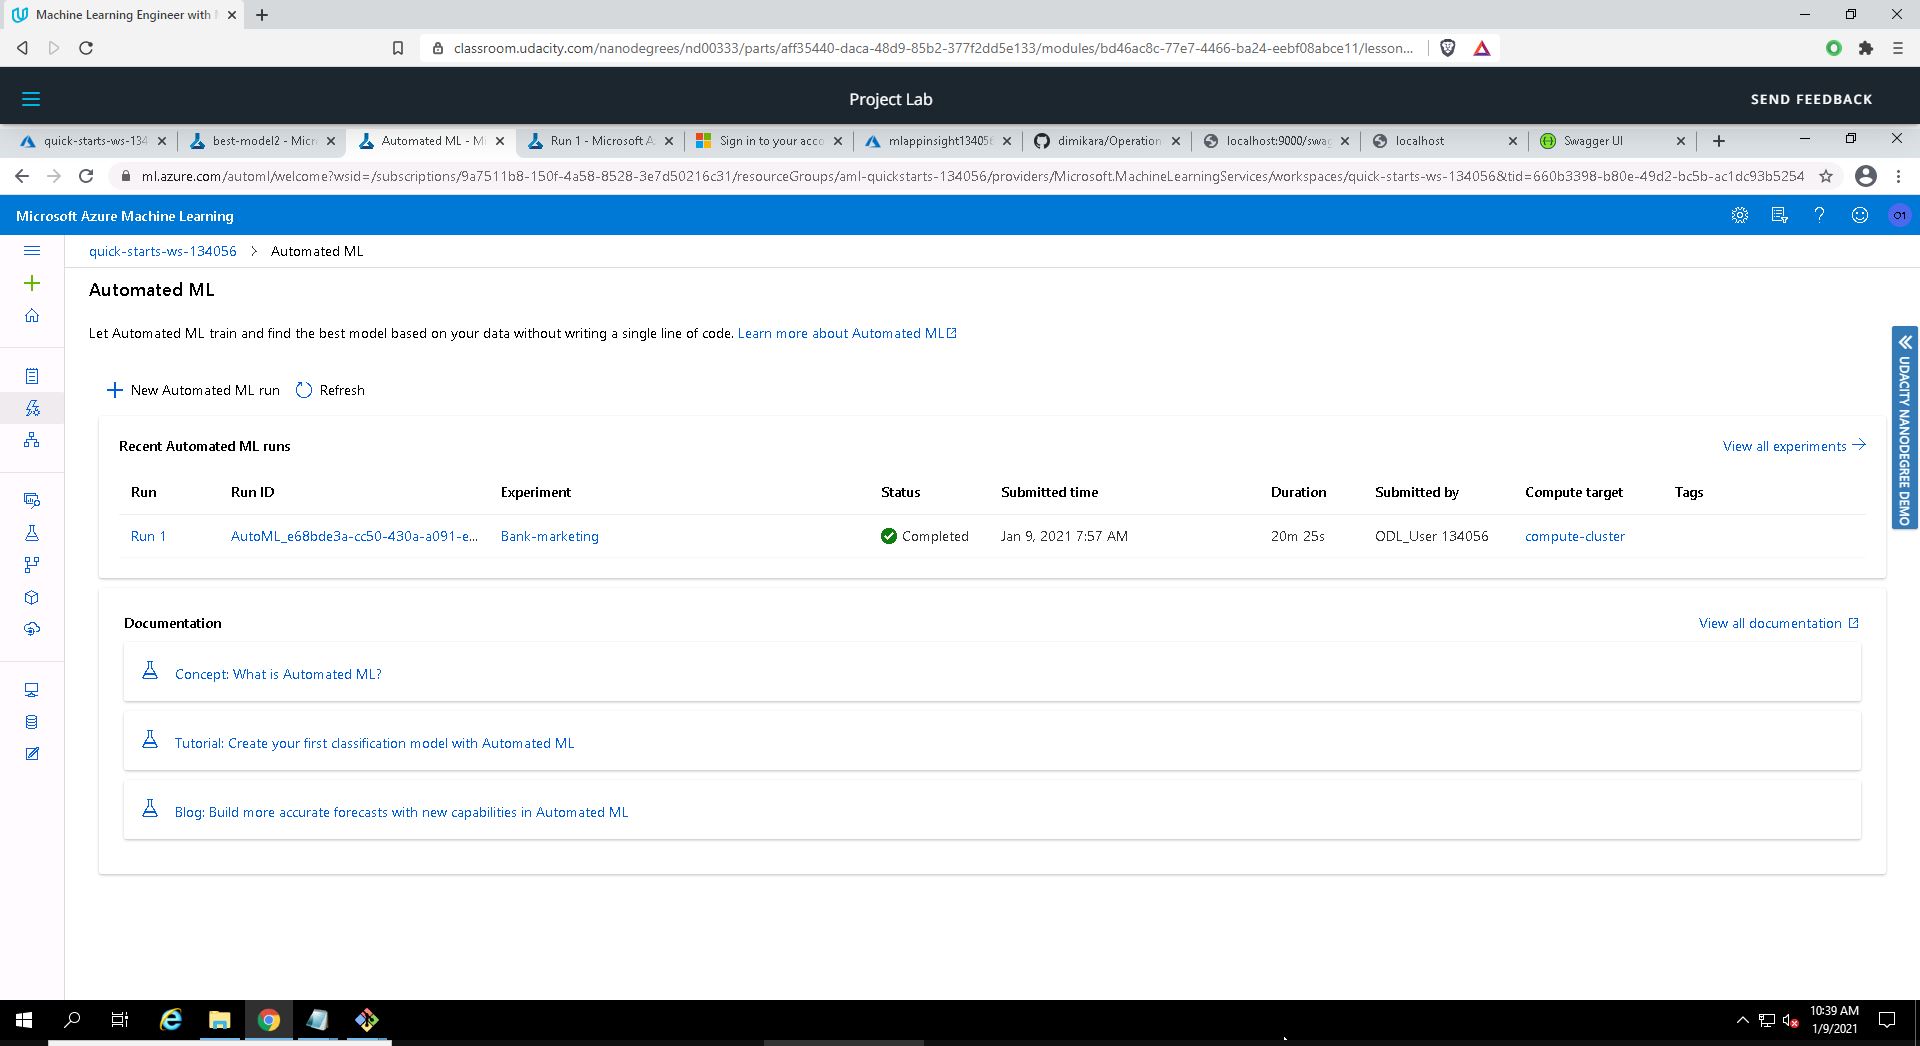
Task: Open the AutoML_e68bde3a run ID link
Action: click(354, 536)
